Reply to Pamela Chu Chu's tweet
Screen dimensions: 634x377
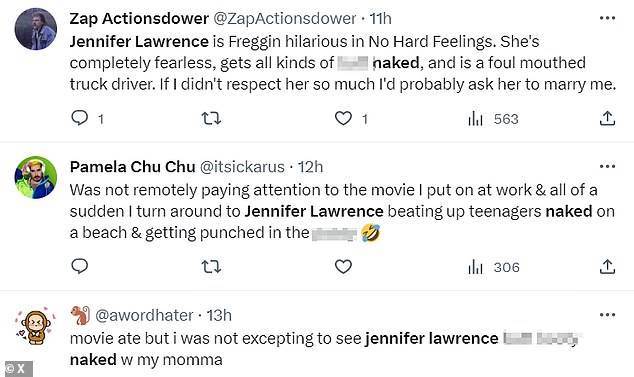80,267
